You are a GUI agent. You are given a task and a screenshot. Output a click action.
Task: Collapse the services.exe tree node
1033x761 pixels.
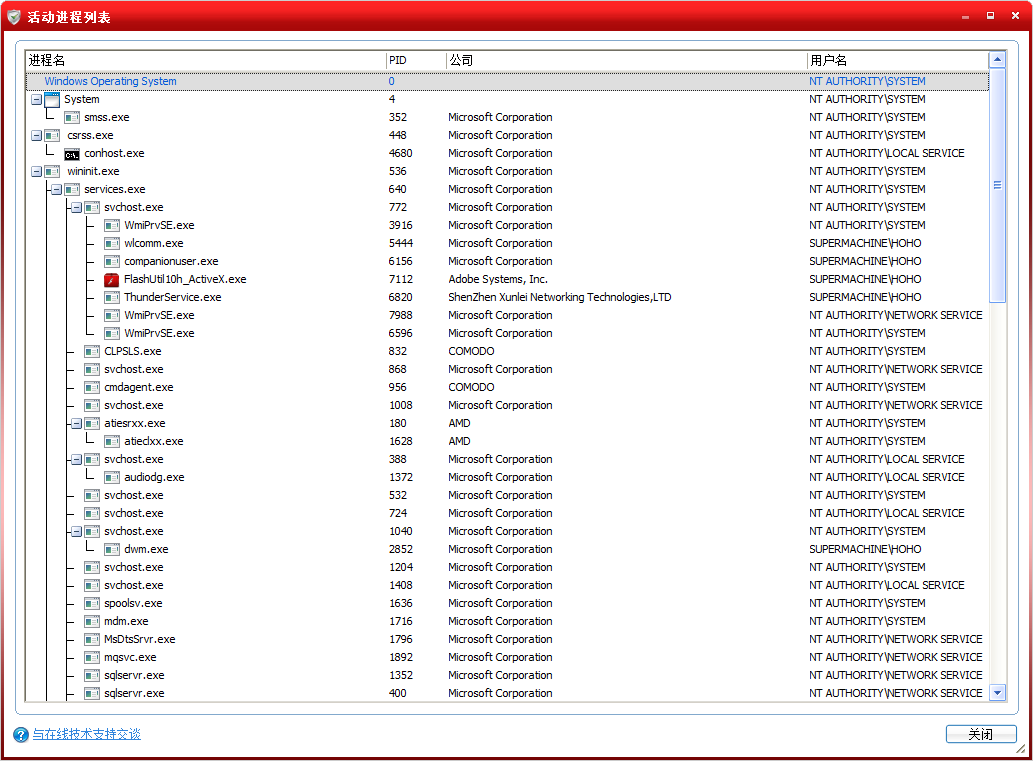(x=56, y=190)
